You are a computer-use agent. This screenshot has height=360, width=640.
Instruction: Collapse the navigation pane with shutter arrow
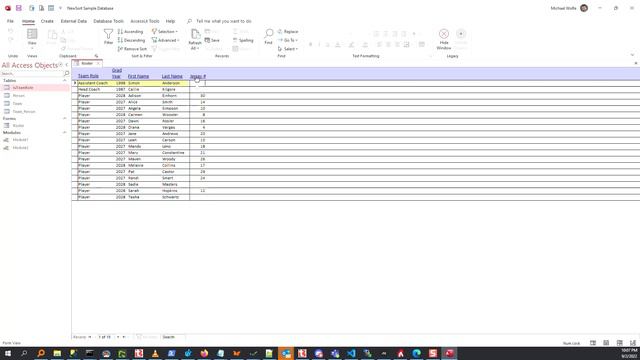click(x=67, y=65)
